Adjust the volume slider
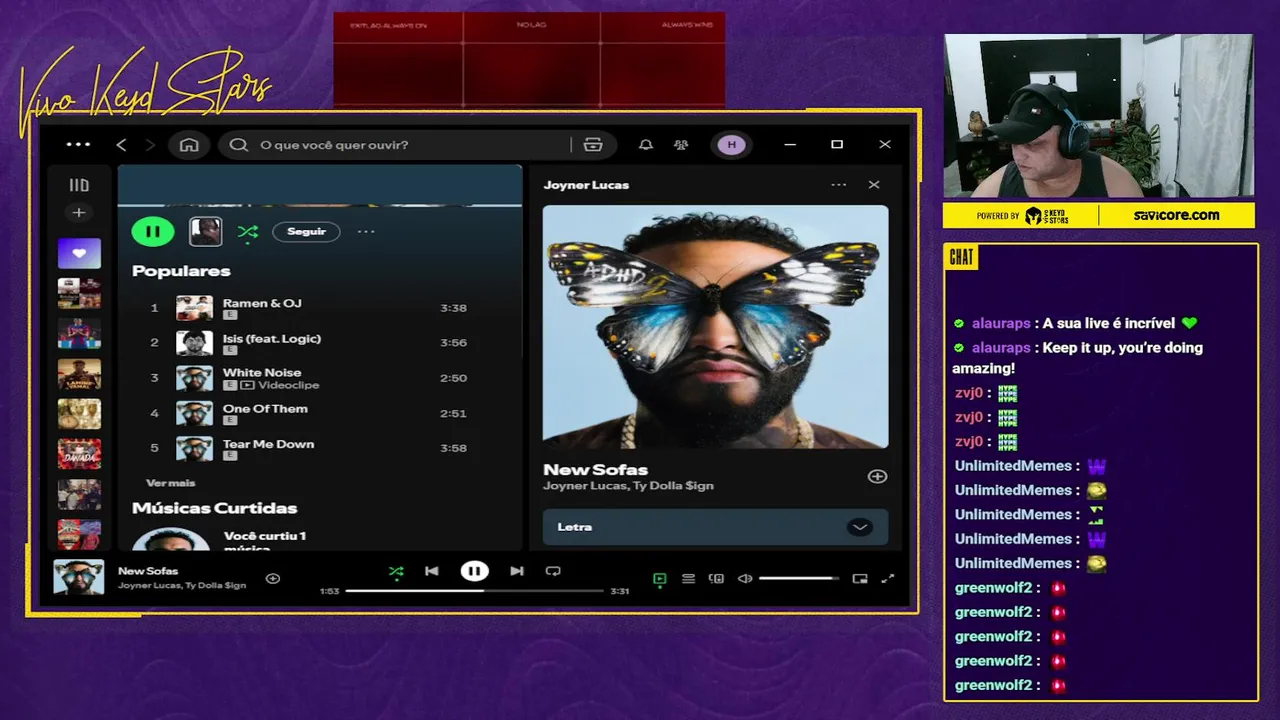 coord(799,578)
